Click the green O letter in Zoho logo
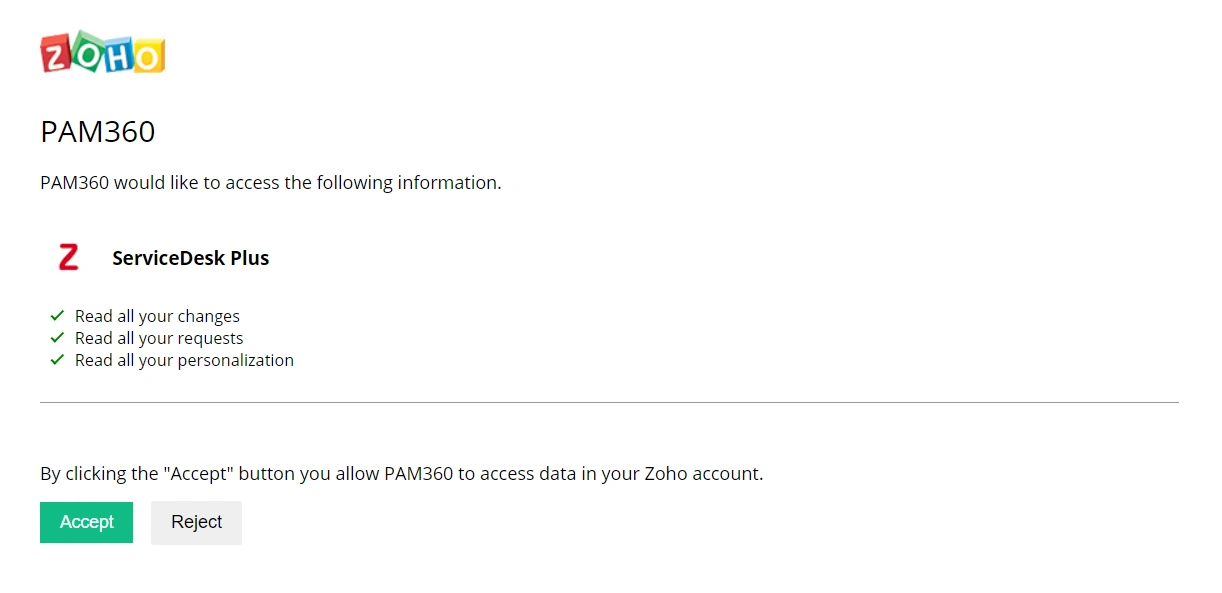The width and height of the screenshot is (1222, 593). pyautogui.click(x=87, y=54)
